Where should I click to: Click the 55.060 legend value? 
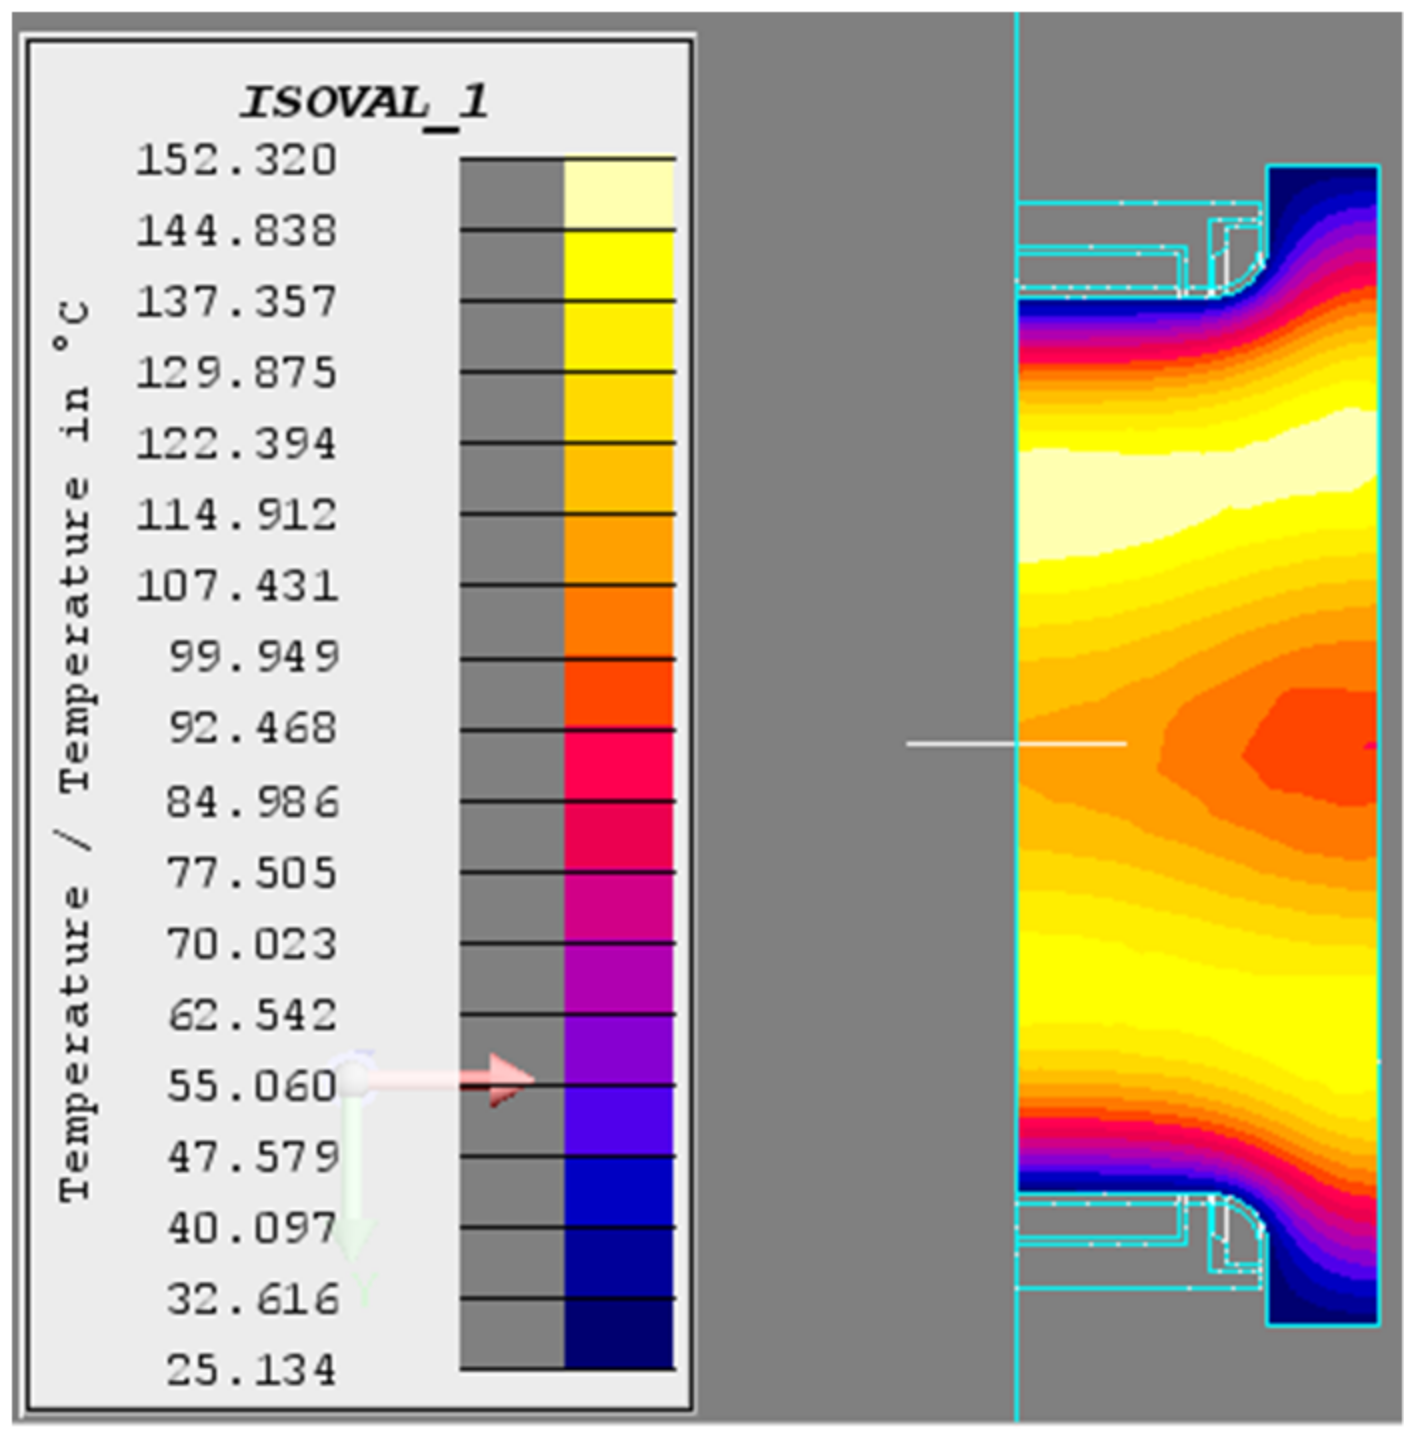click(253, 1086)
